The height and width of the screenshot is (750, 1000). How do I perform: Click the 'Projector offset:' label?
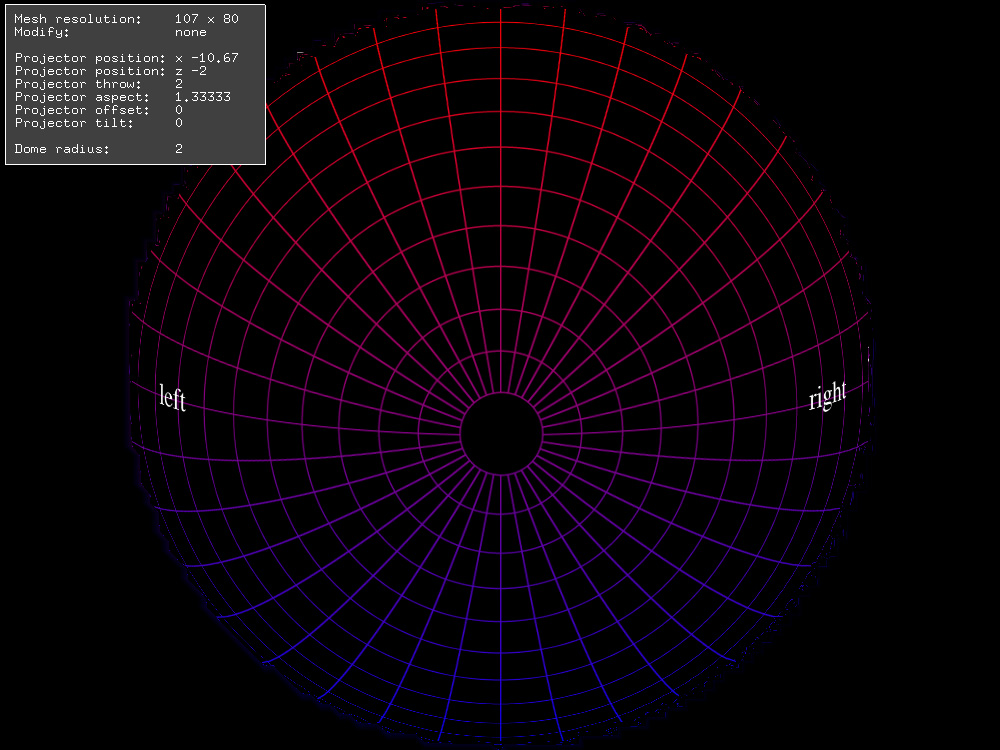82,110
